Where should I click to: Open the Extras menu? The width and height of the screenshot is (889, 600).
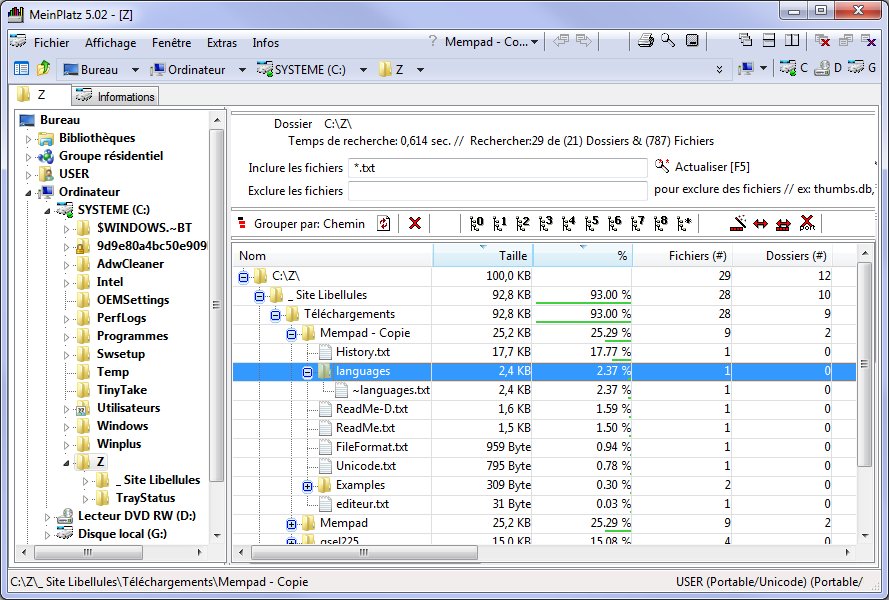point(222,43)
